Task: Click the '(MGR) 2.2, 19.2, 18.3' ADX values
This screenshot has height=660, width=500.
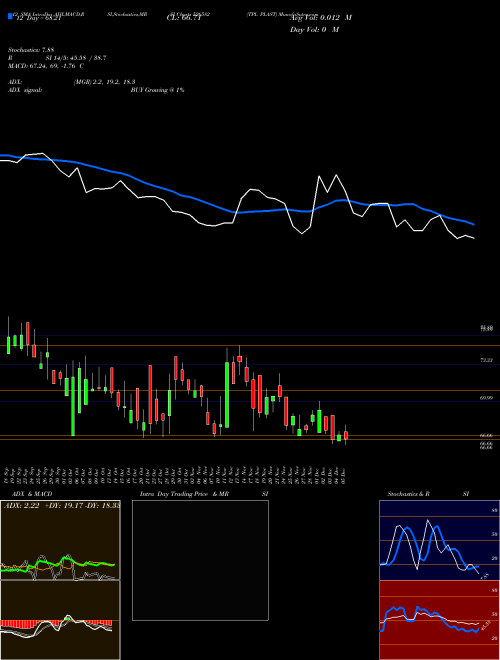Action: click(x=104, y=82)
